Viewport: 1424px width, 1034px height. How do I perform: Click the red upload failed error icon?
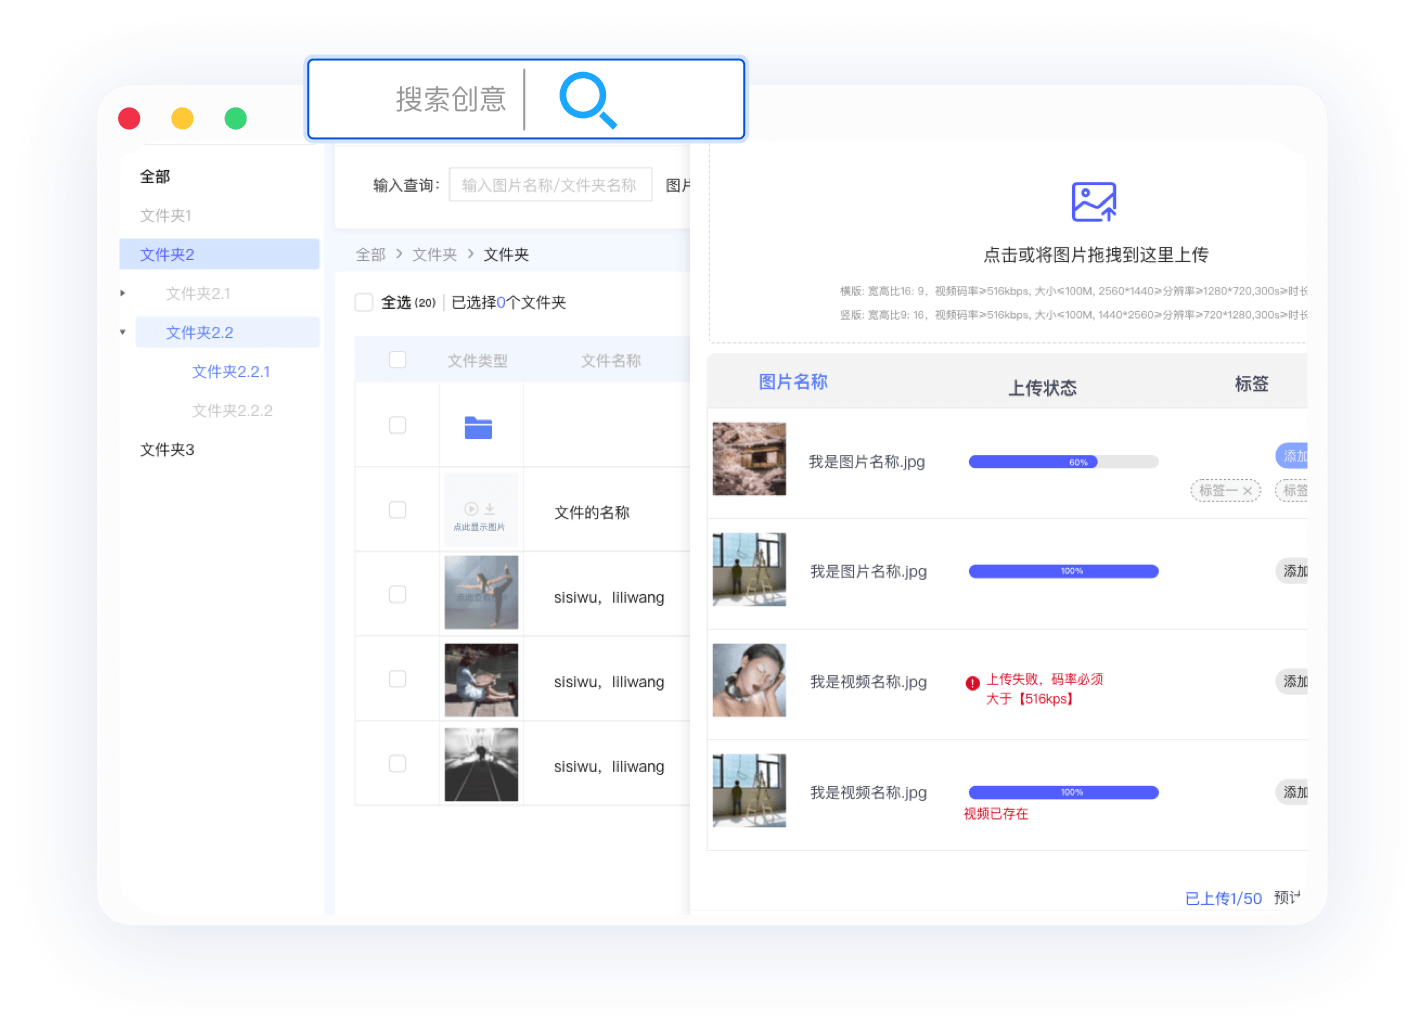pyautogui.click(x=972, y=683)
